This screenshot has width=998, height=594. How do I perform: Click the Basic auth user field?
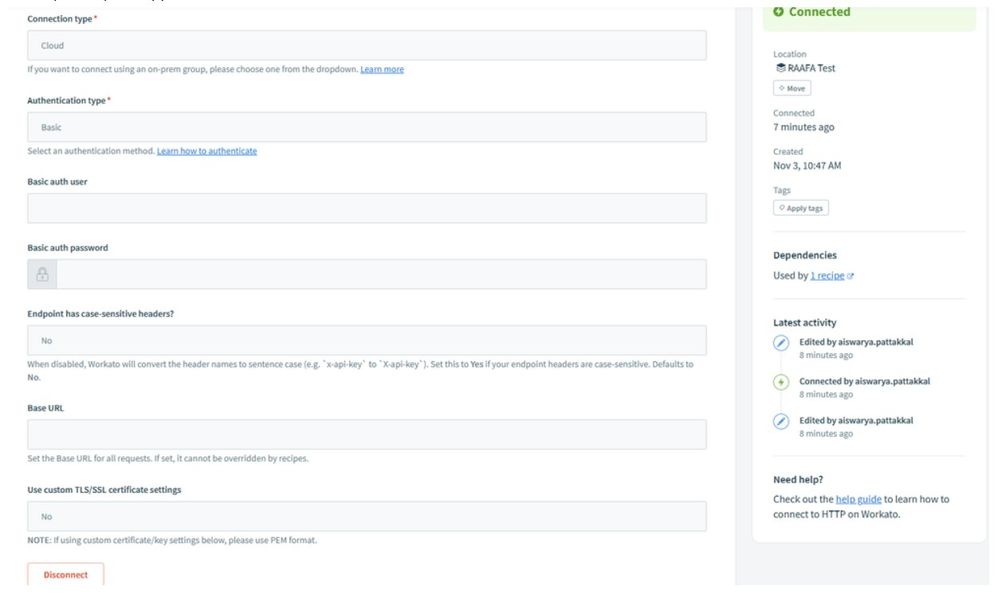pos(366,208)
